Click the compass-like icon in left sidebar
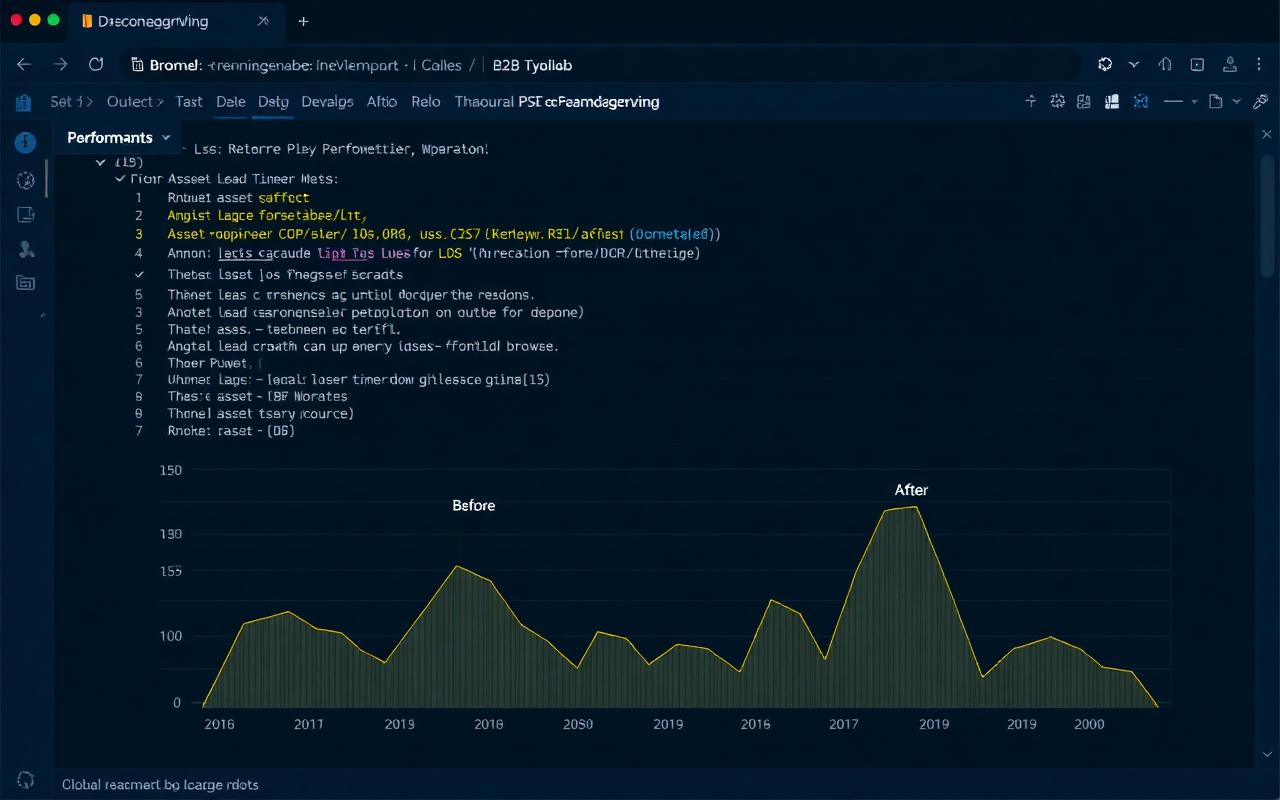The height and width of the screenshot is (800, 1280). click(x=26, y=180)
